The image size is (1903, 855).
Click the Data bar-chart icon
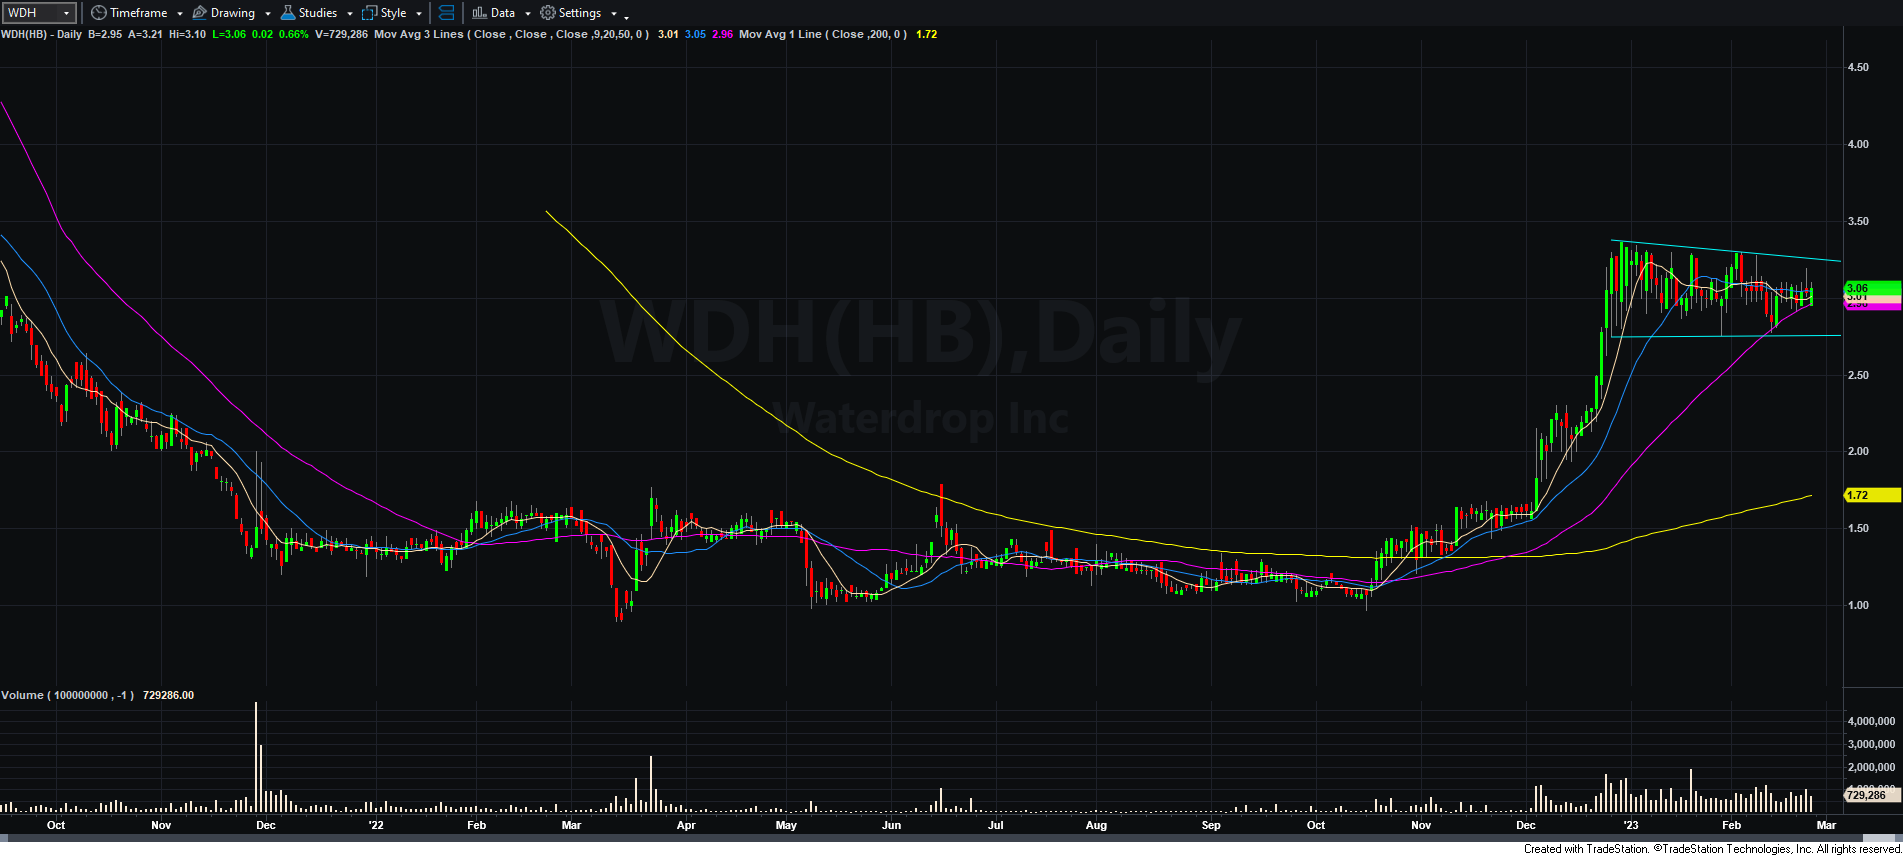pyautogui.click(x=479, y=13)
